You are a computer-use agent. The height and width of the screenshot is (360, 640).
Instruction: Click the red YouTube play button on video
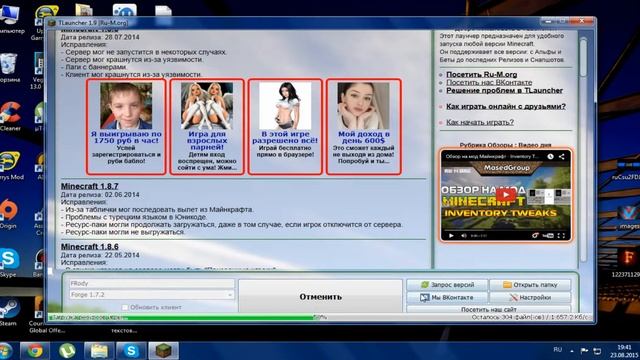(506, 195)
